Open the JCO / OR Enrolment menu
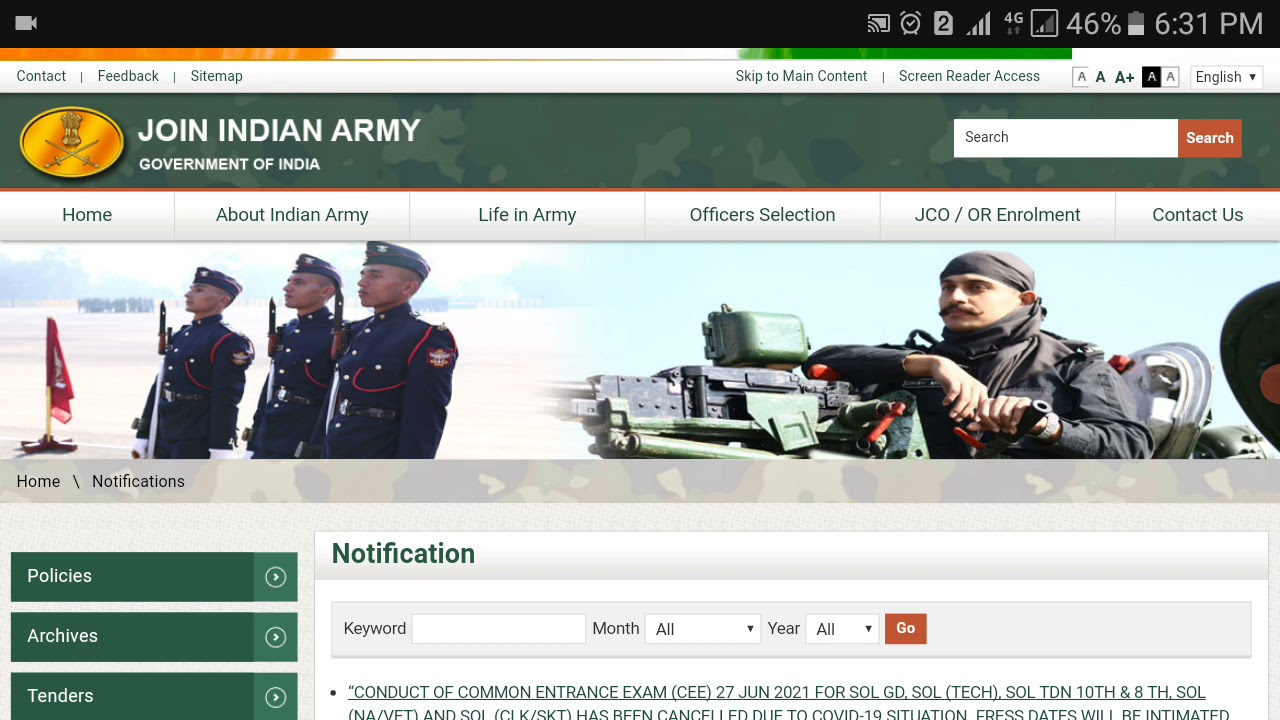 pyautogui.click(x=997, y=215)
